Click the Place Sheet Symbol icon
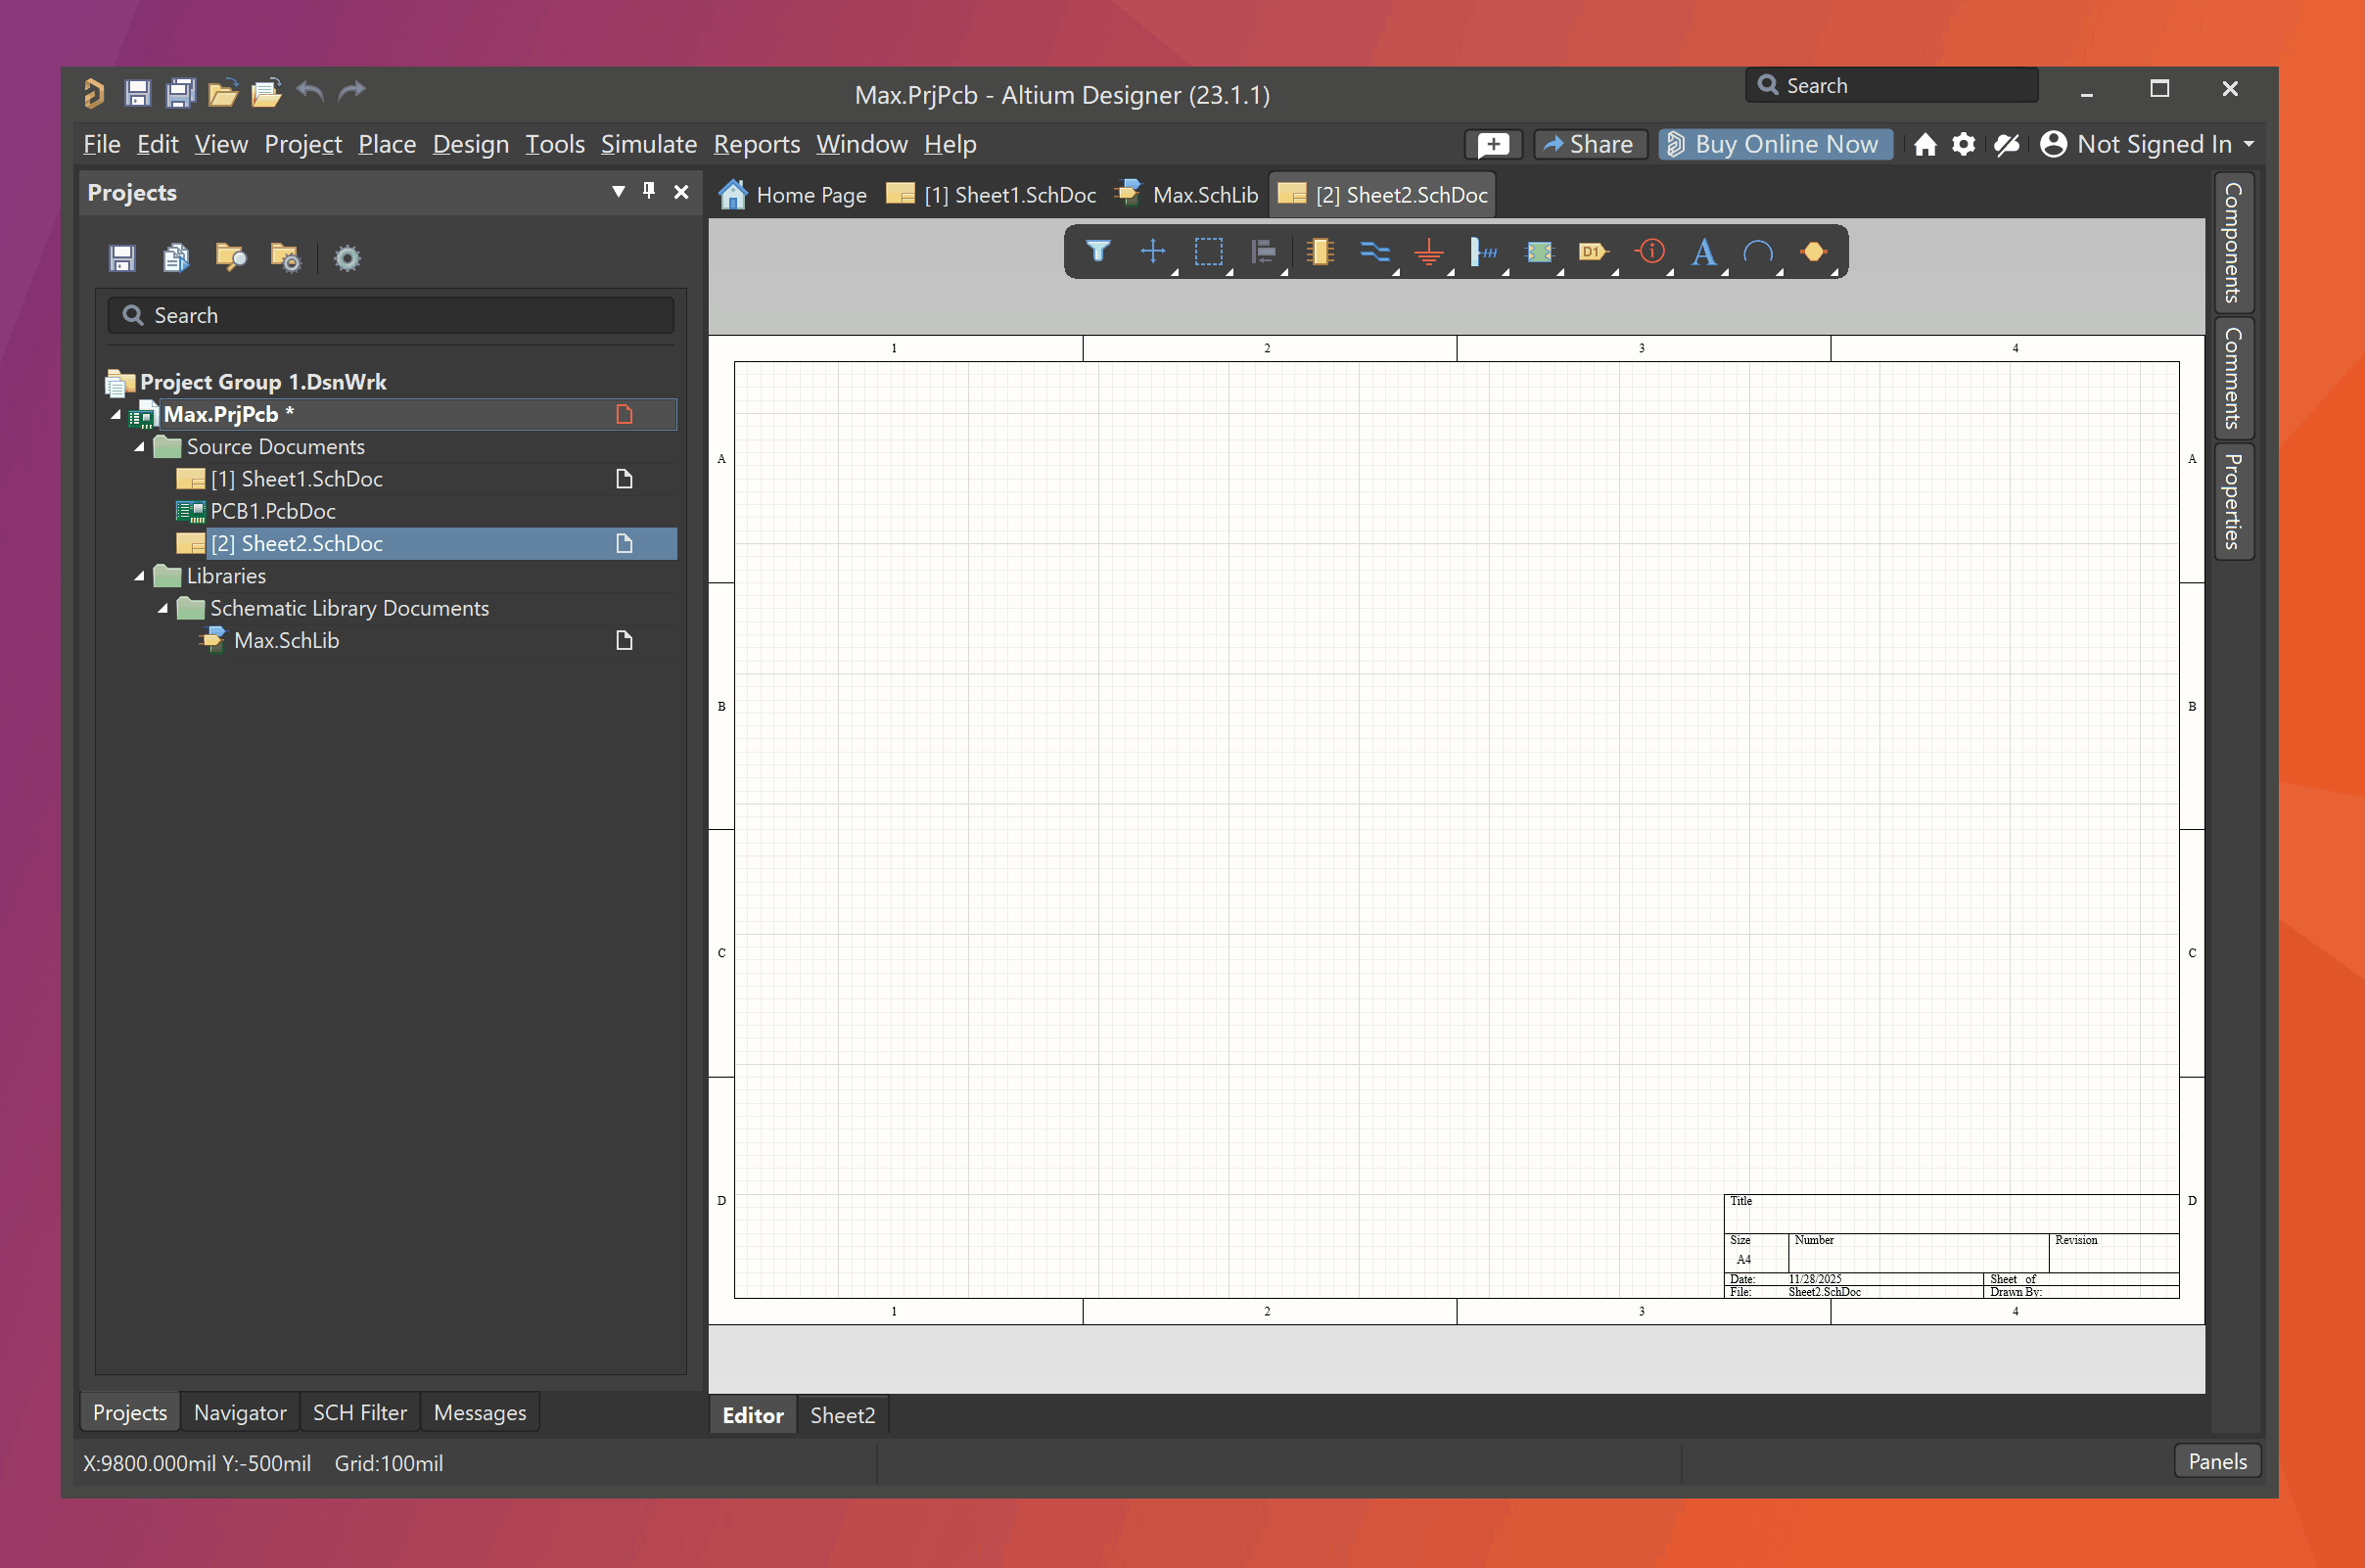Screen dimensions: 2365x1568 coord(1539,252)
